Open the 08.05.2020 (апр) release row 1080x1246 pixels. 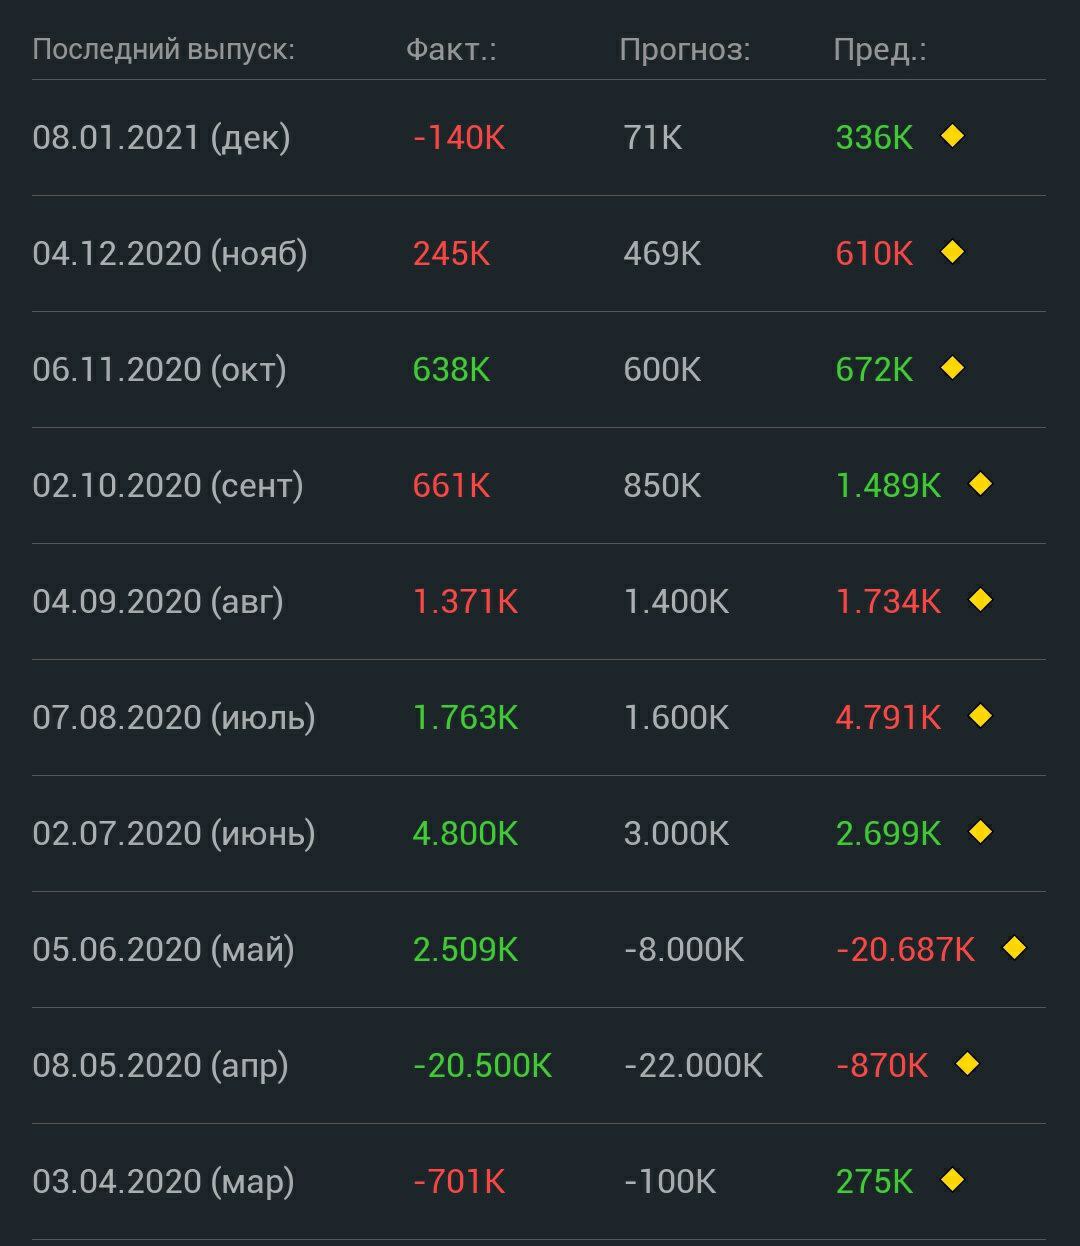point(538,1066)
